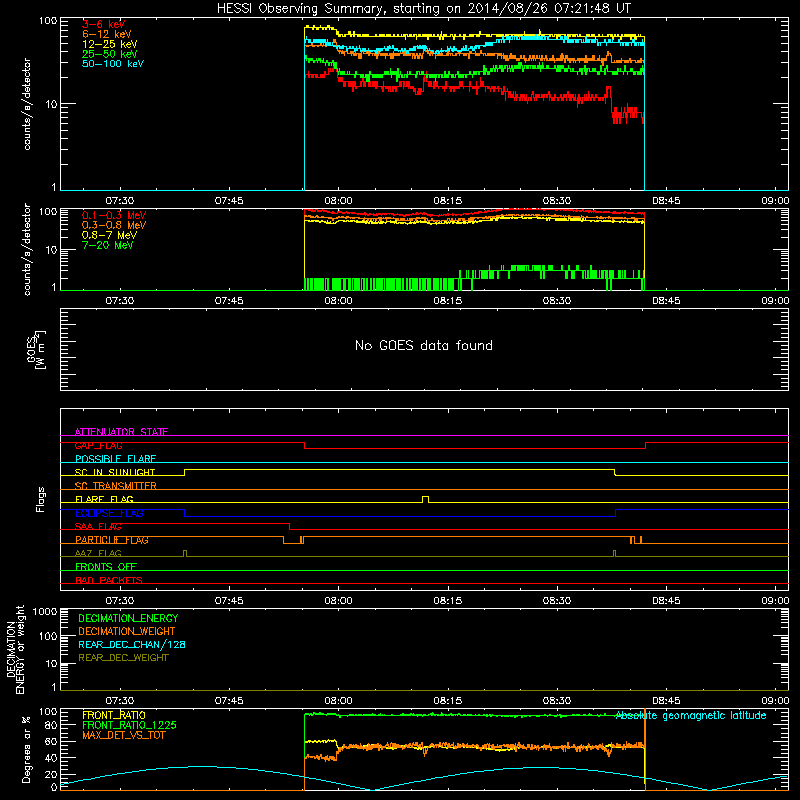Image resolution: width=800 pixels, height=800 pixels.
Task: Select the 12-25 keV legend label
Action: [x=110, y=44]
